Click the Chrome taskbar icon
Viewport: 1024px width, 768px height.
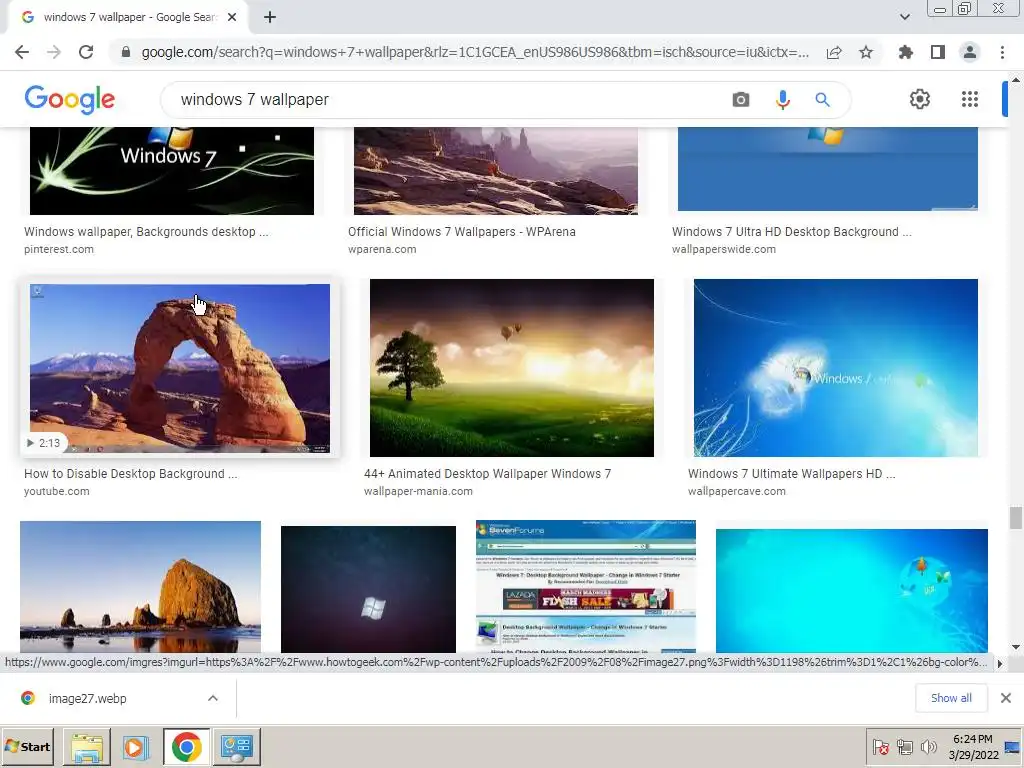pyautogui.click(x=187, y=746)
